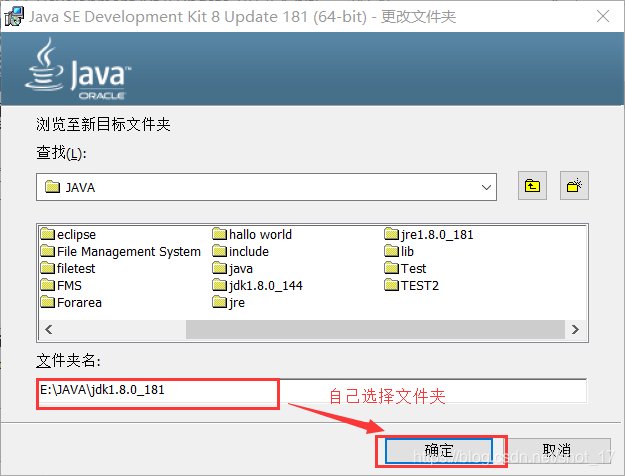Click the FMS folder icon
The image size is (625, 476).
pyautogui.click(x=47, y=285)
